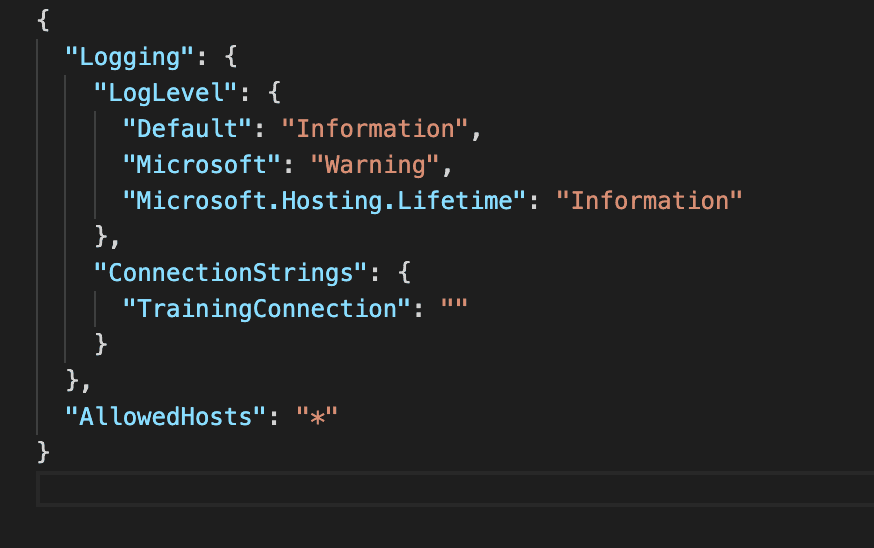The height and width of the screenshot is (548, 874).
Task: Click the "Logging" key text
Action: tap(129, 57)
